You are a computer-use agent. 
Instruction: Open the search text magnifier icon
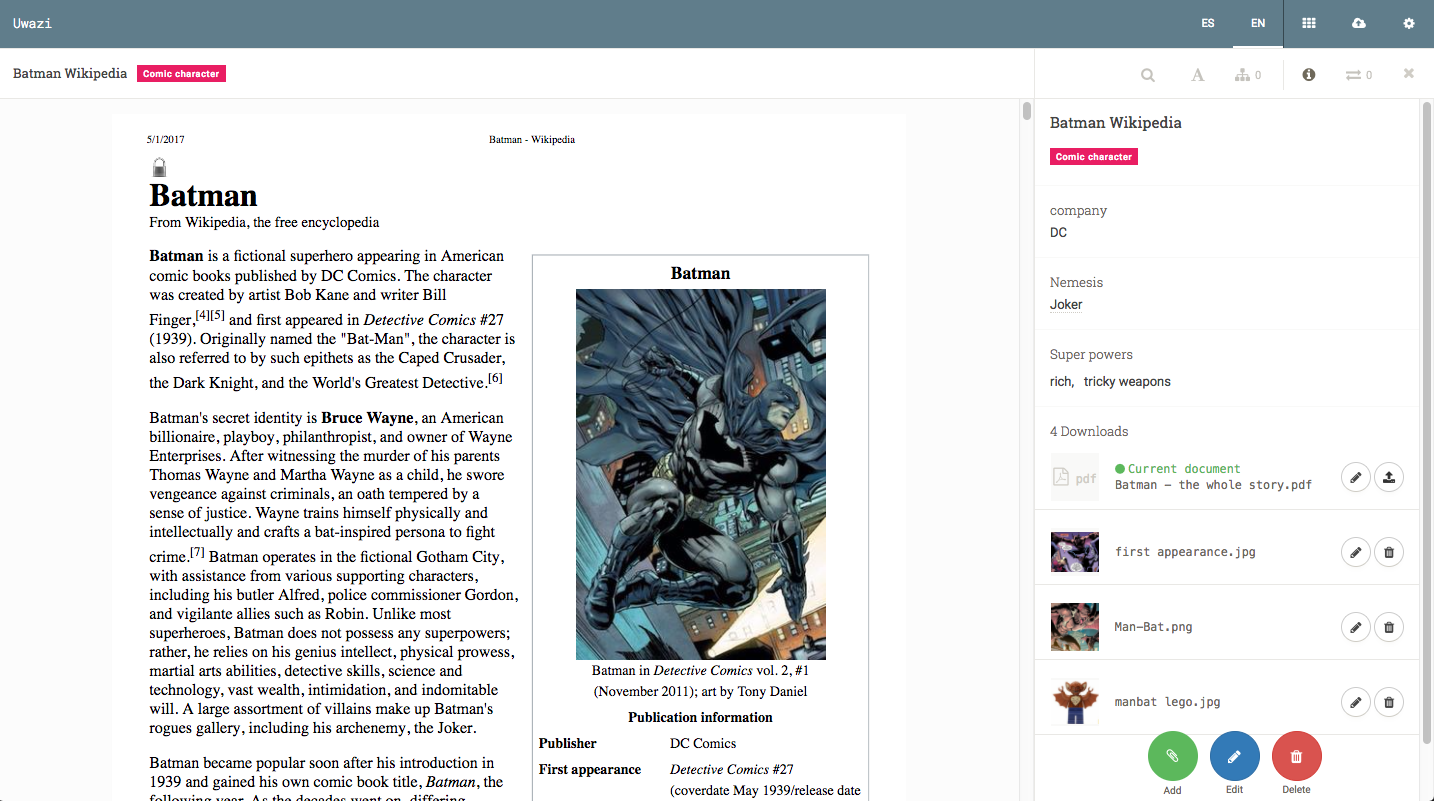(1148, 75)
